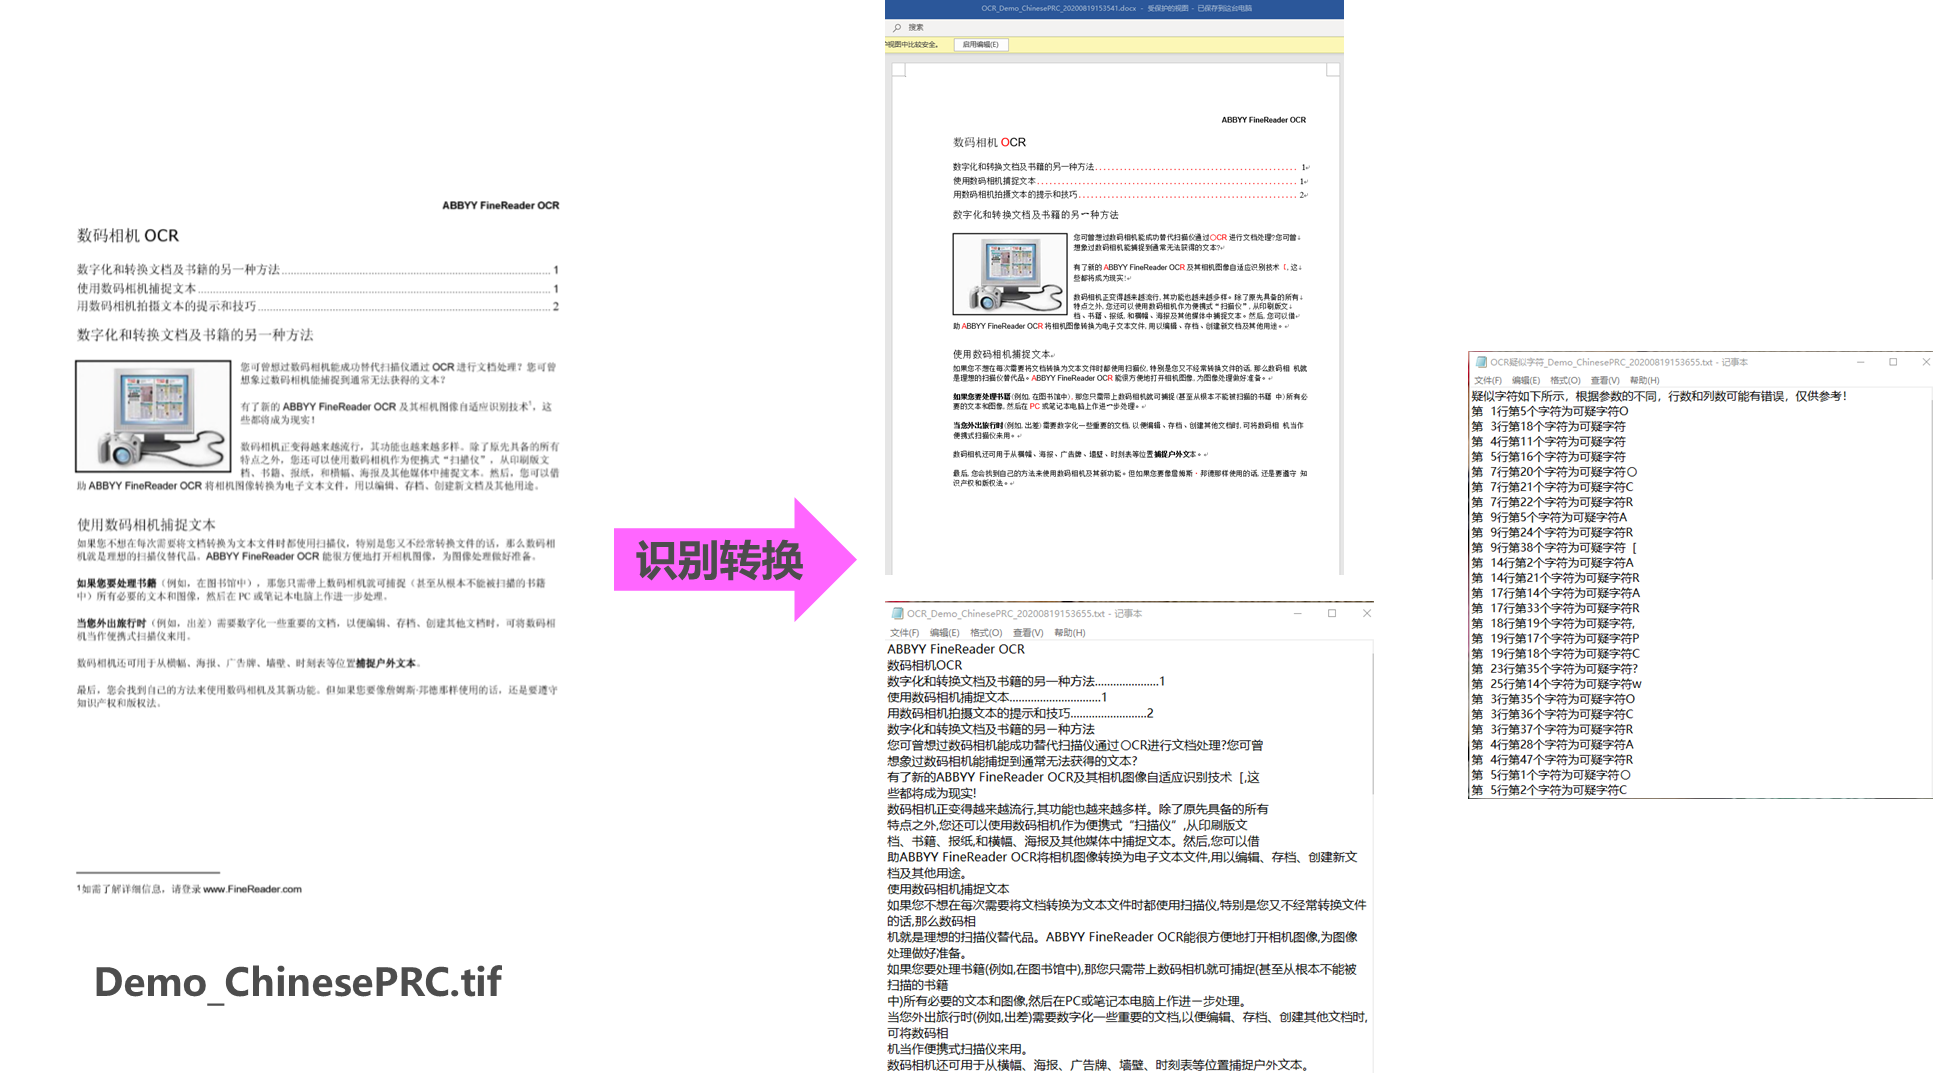Image resolution: width=1933 pixels, height=1073 pixels.
Task: Click the 使用数码相机捕捉文本 section heading in Word body
Action: coord(1001,354)
